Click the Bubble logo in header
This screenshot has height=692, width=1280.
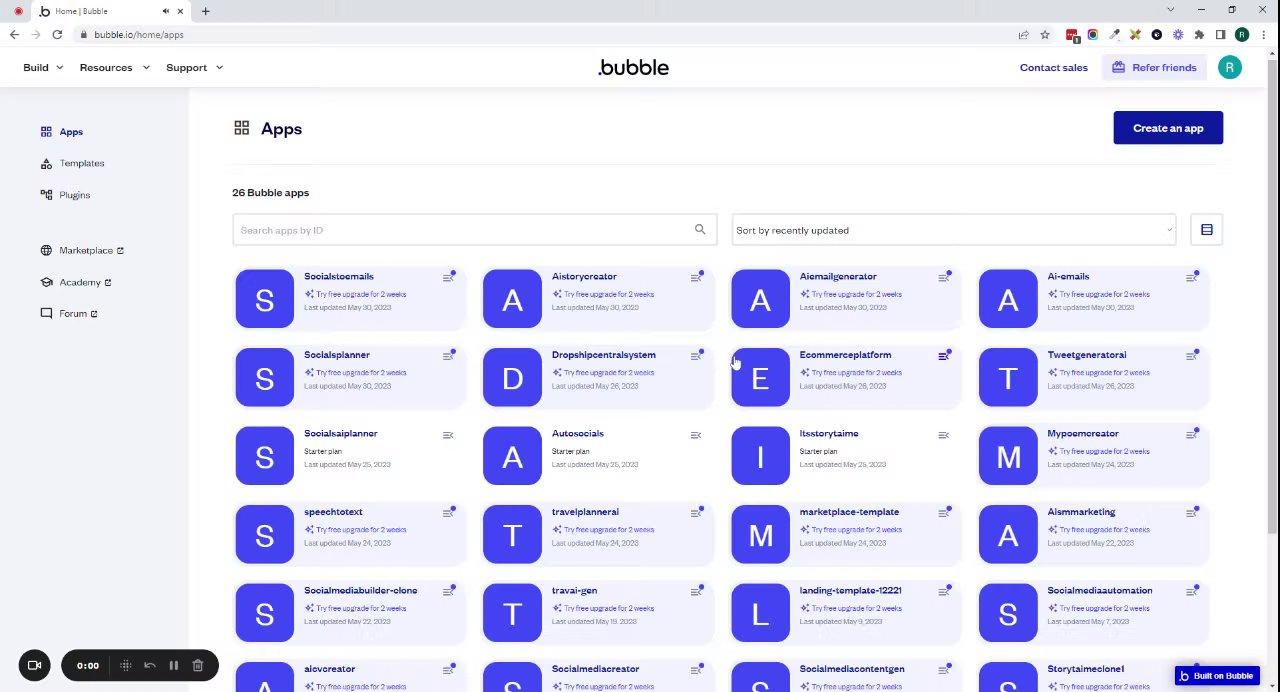click(633, 68)
